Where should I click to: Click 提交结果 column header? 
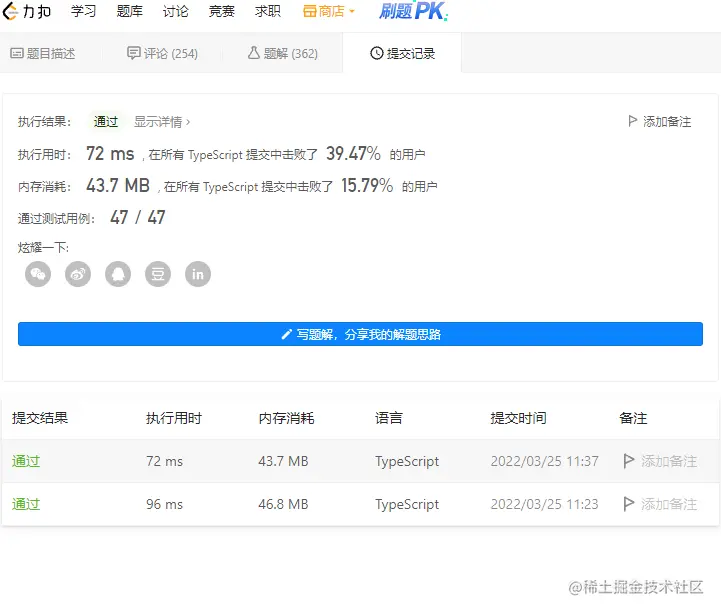(40, 418)
